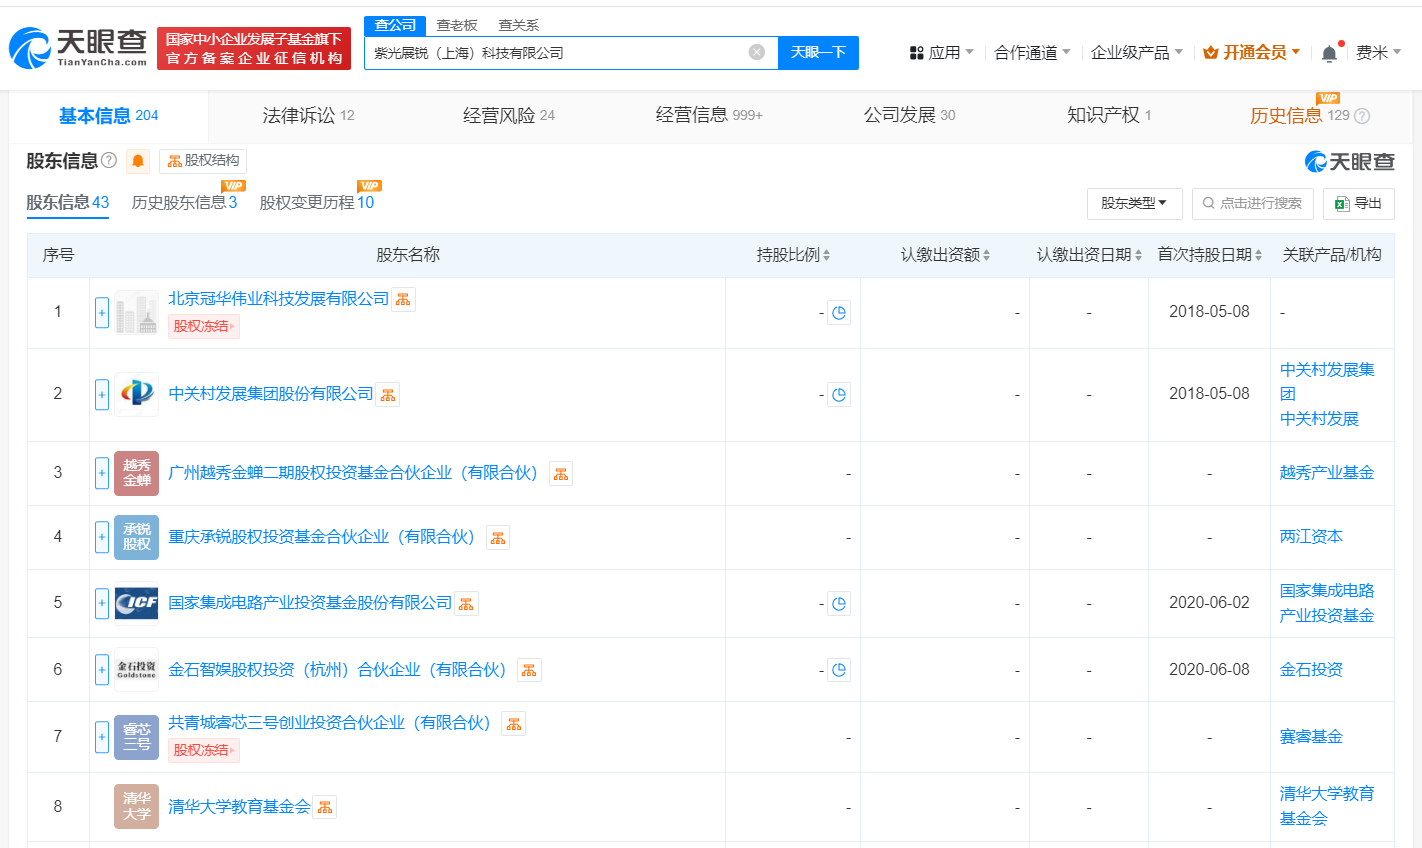The image size is (1422, 848).
Task: Open equity structure icon for 清华大学教育基金会
Action: tap(324, 807)
